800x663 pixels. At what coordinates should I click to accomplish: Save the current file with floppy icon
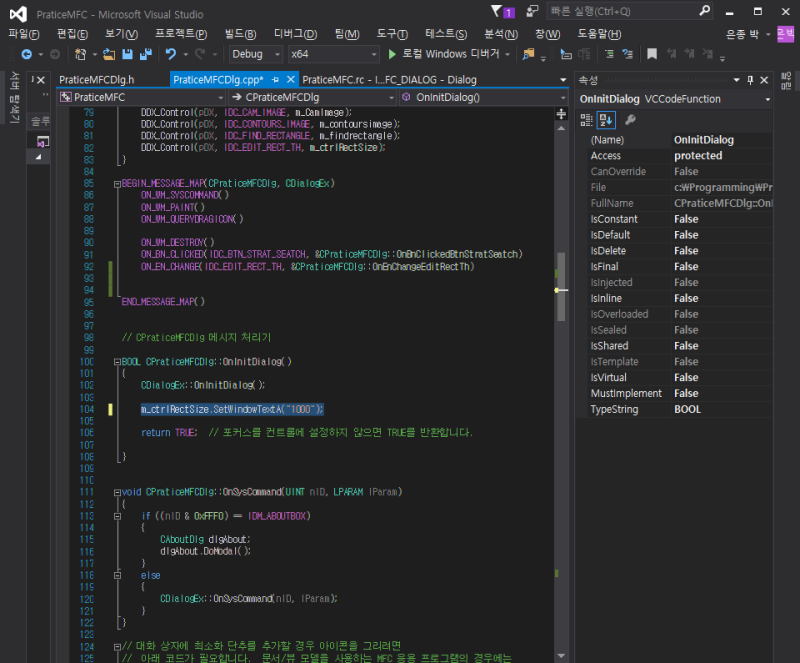[x=127, y=54]
